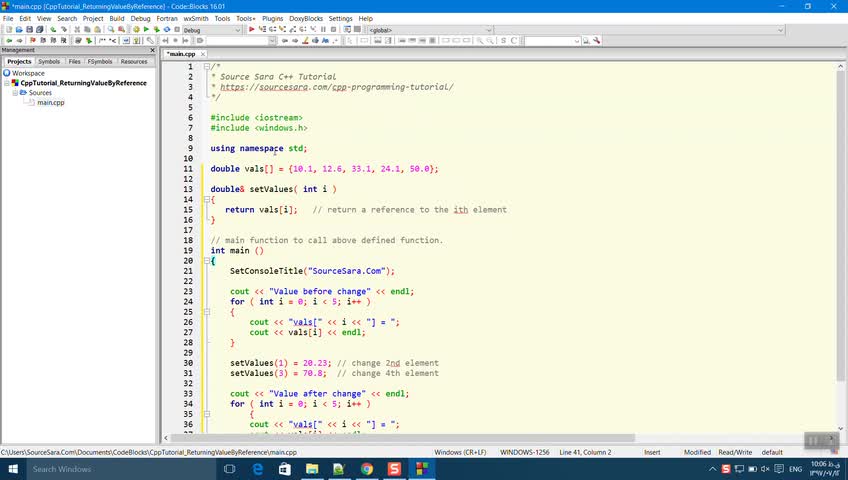
Task: Open Chrome from the Windows taskbar
Action: pyautogui.click(x=367, y=469)
